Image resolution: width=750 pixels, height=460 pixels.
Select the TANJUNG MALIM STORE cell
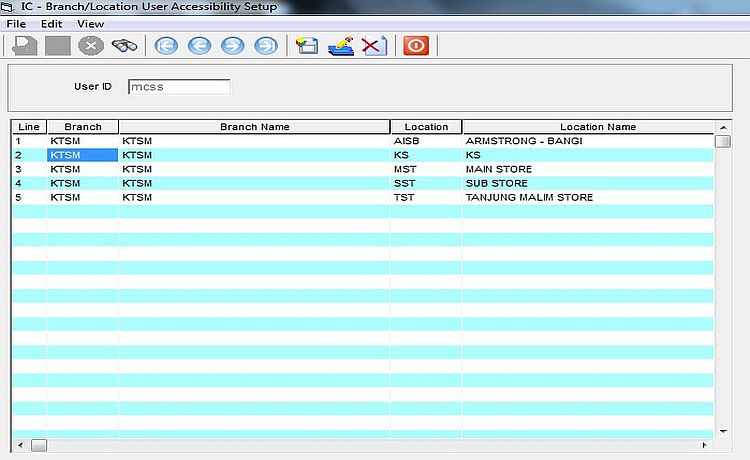[529, 197]
